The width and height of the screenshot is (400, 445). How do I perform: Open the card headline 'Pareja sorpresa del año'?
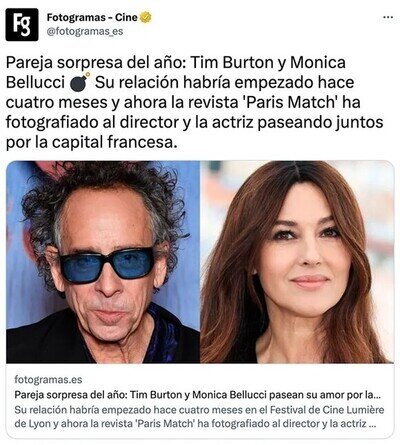pyautogui.click(x=198, y=395)
